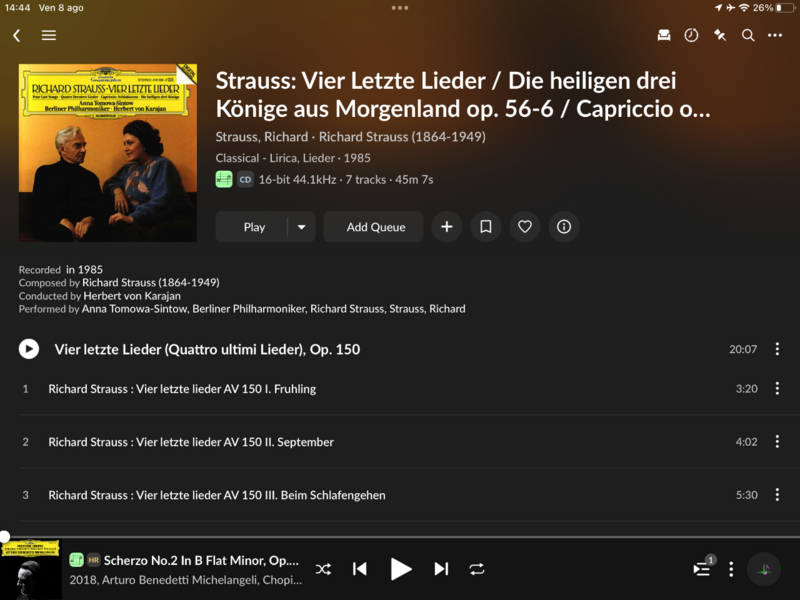The height and width of the screenshot is (600, 800).
Task: Toggle repeat mode in the player bar
Action: pos(477,569)
